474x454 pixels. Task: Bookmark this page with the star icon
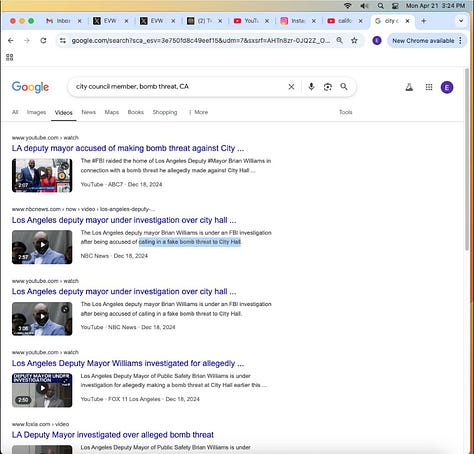click(x=354, y=41)
